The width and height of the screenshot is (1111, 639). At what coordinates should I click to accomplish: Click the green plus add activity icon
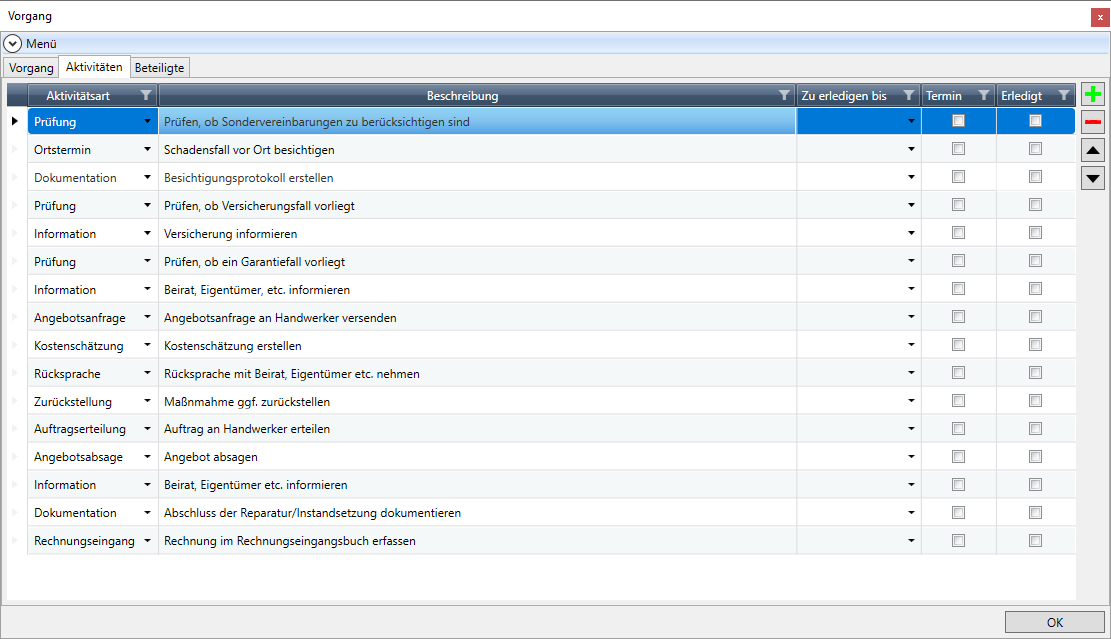pyautogui.click(x=1094, y=94)
